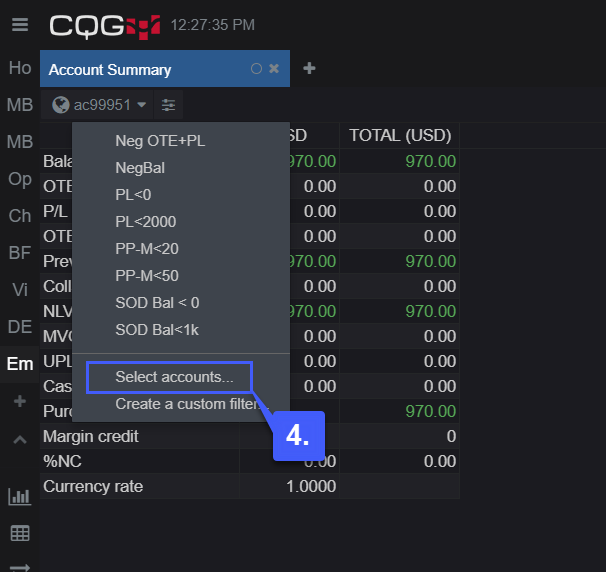Collapse sidebar using the up chevron
This screenshot has height=572, width=606.
pyautogui.click(x=20, y=439)
